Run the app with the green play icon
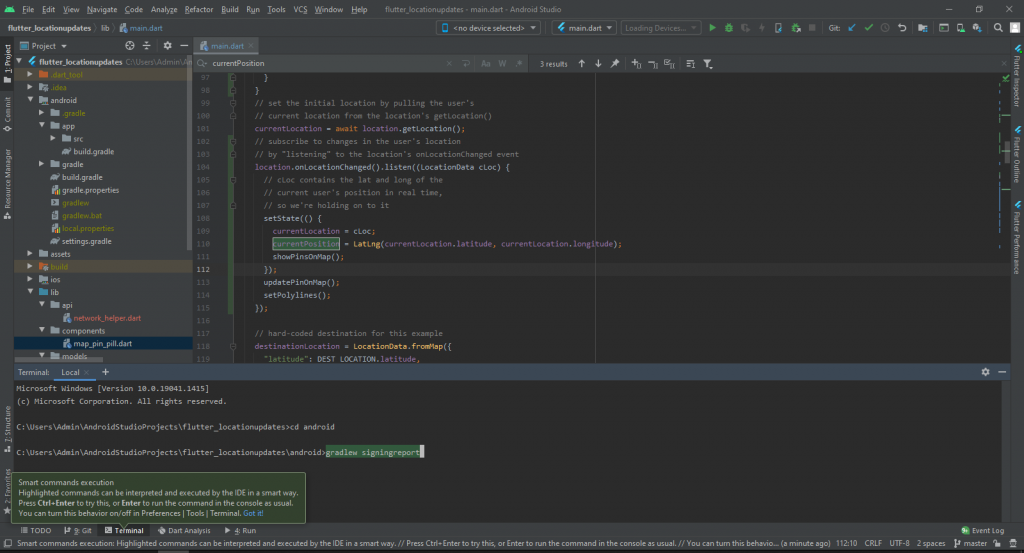The height and width of the screenshot is (553, 1024). [x=712, y=28]
